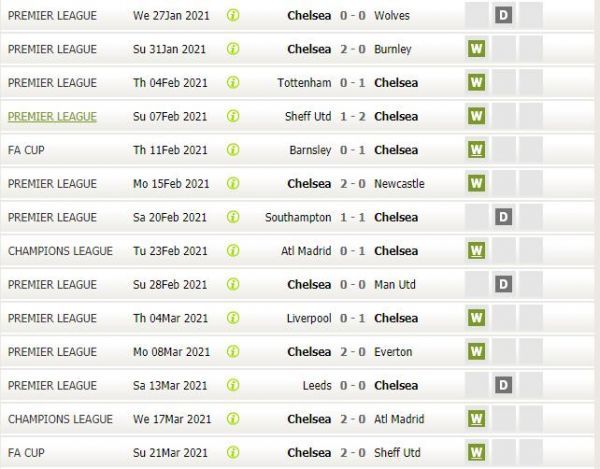Select the W badge on Barnsley row

[476, 150]
